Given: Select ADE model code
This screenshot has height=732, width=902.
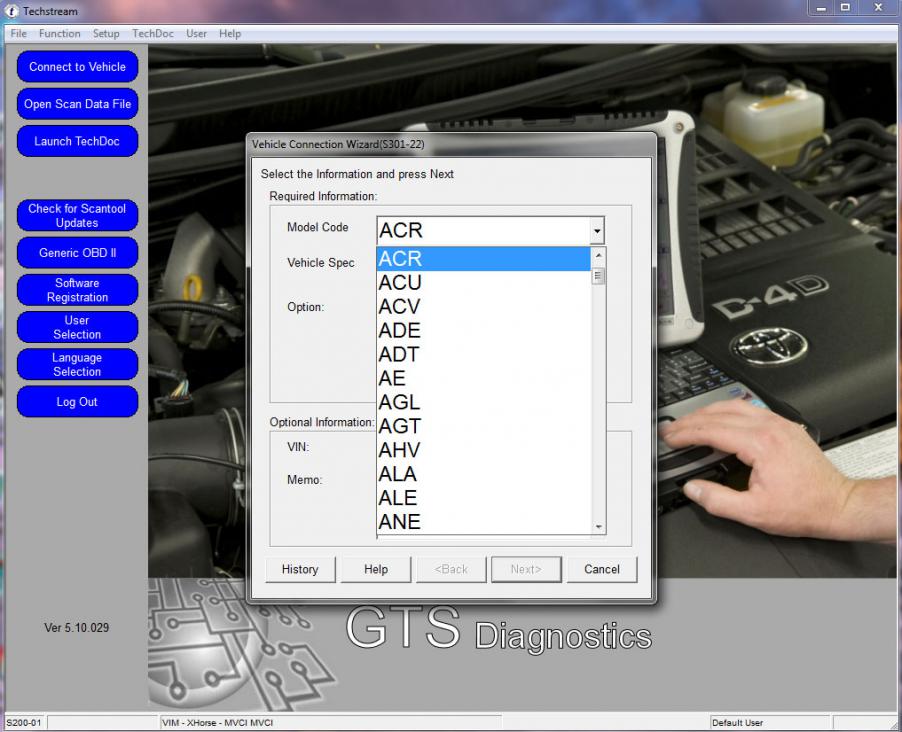Looking at the screenshot, I should [x=483, y=330].
